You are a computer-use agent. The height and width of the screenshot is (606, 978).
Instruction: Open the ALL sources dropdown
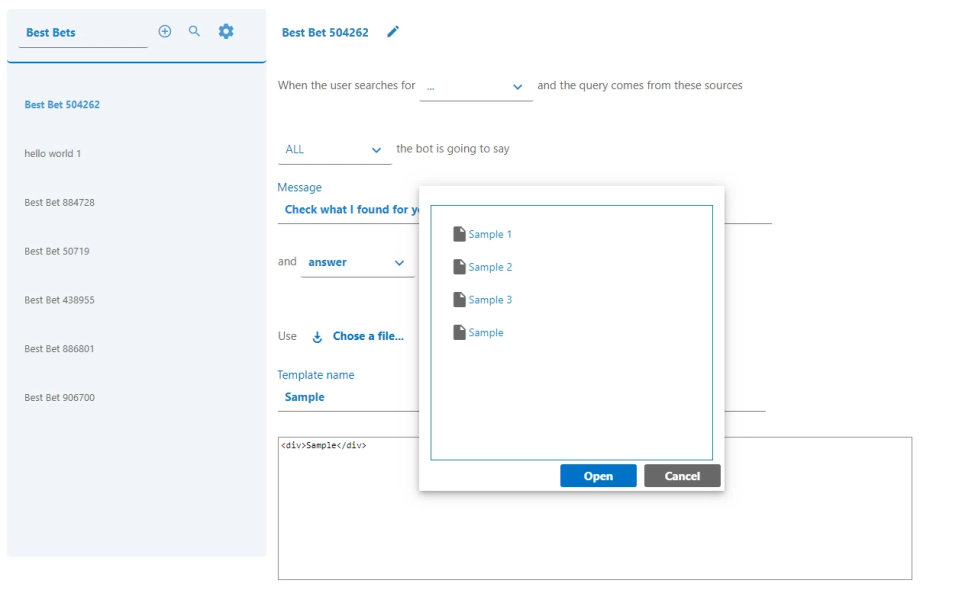click(x=376, y=150)
